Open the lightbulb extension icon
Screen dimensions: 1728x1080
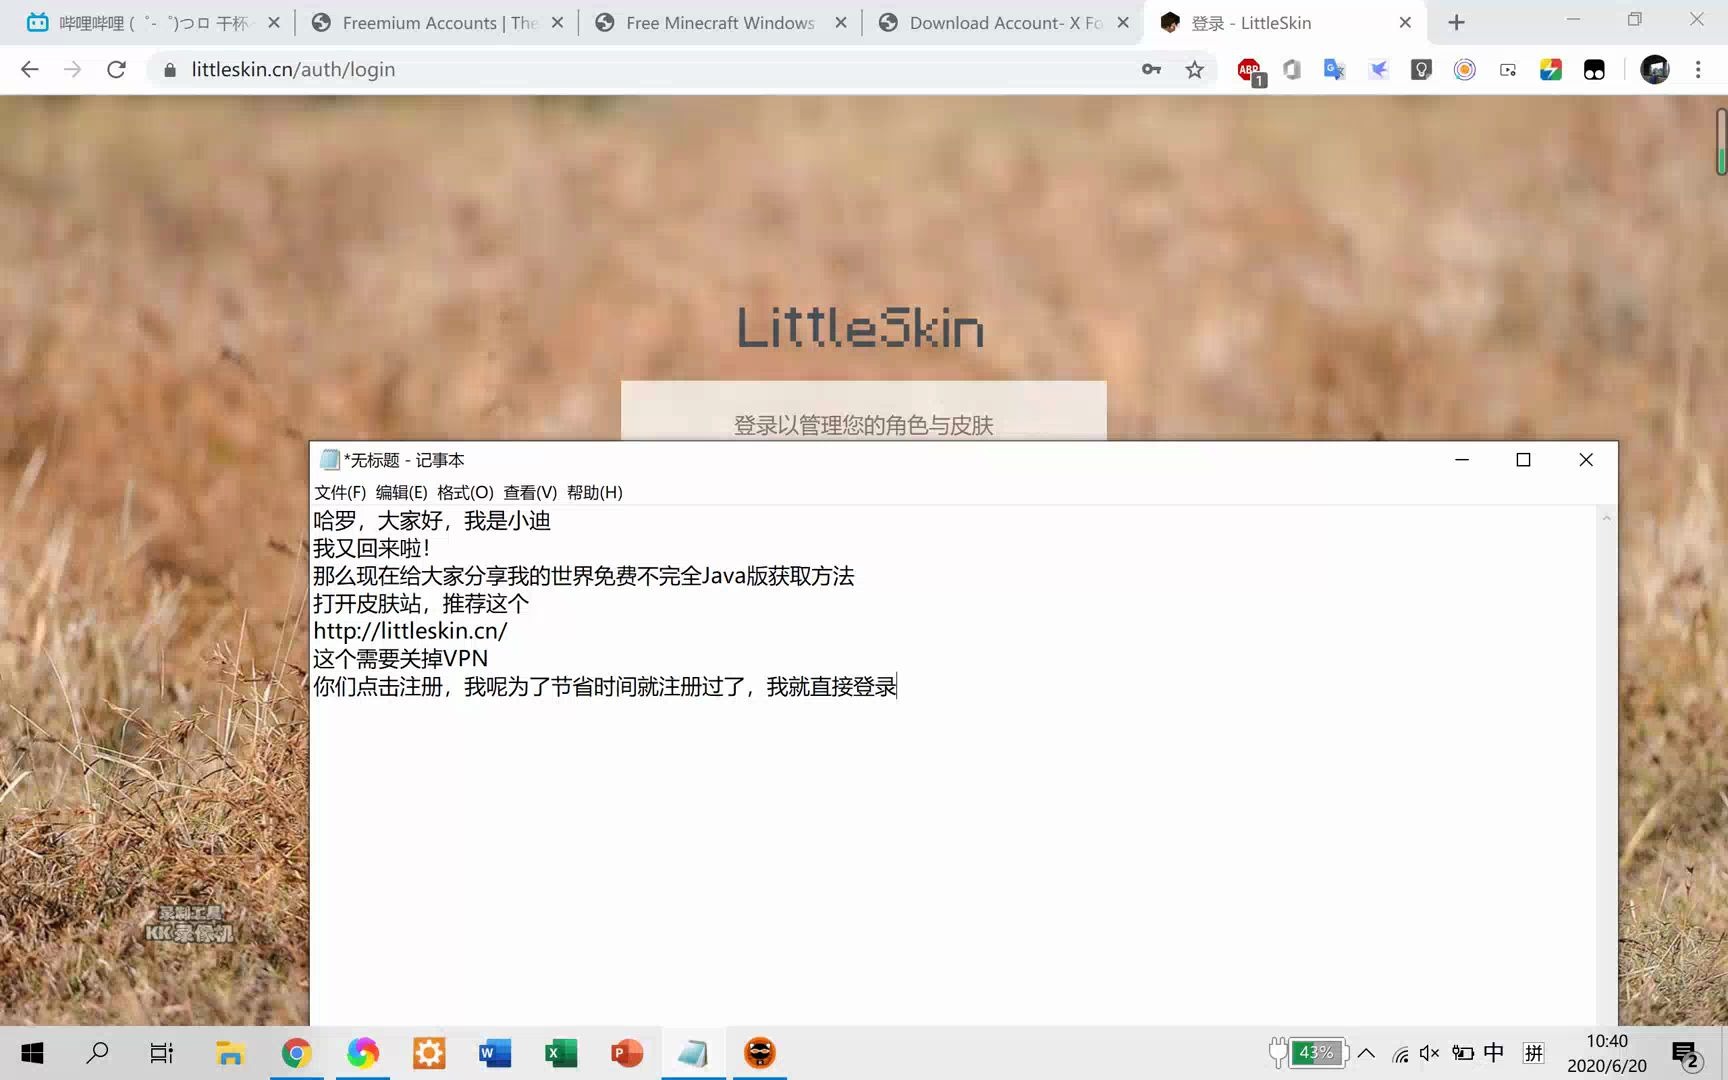click(1421, 69)
